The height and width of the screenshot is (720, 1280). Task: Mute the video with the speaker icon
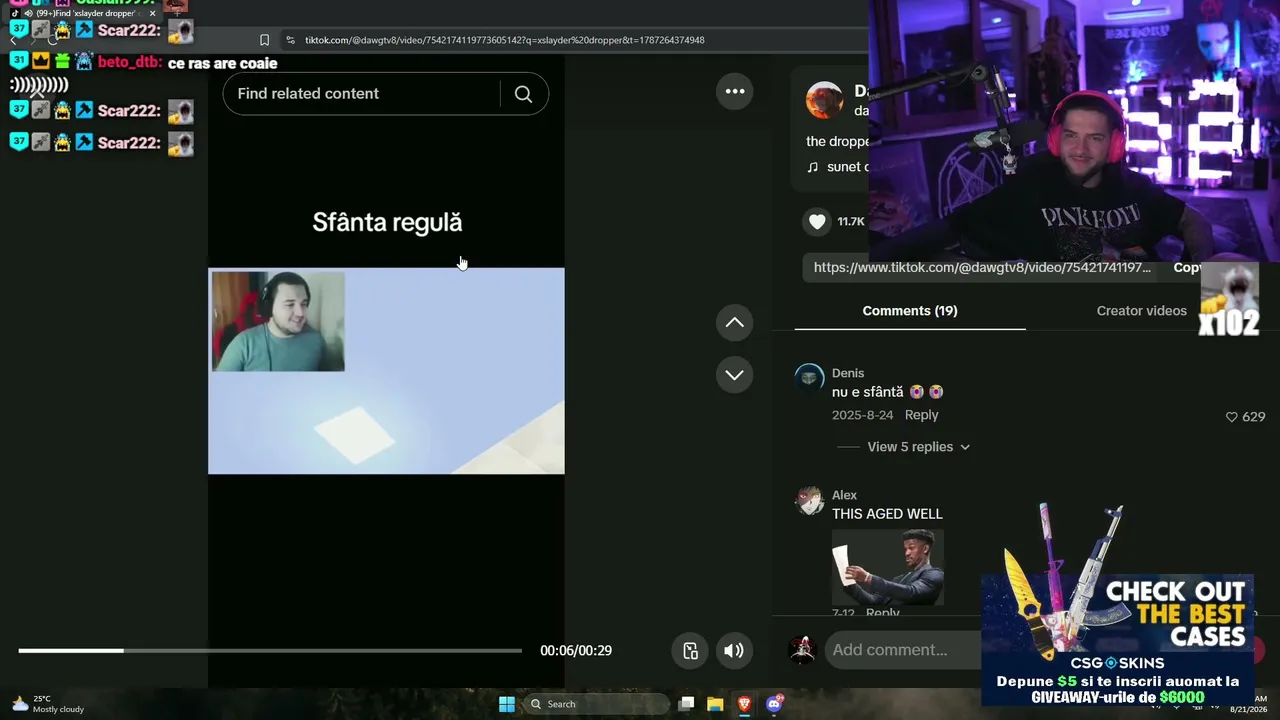pos(734,651)
